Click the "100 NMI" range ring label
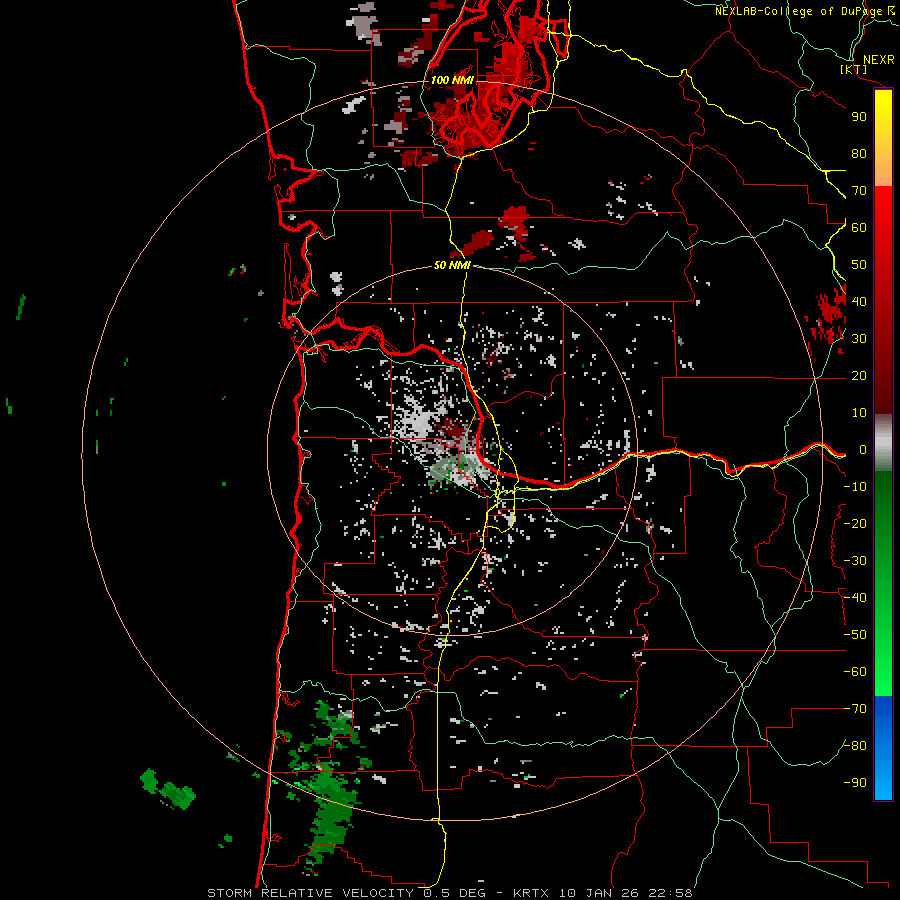This screenshot has height=900, width=900. [452, 80]
